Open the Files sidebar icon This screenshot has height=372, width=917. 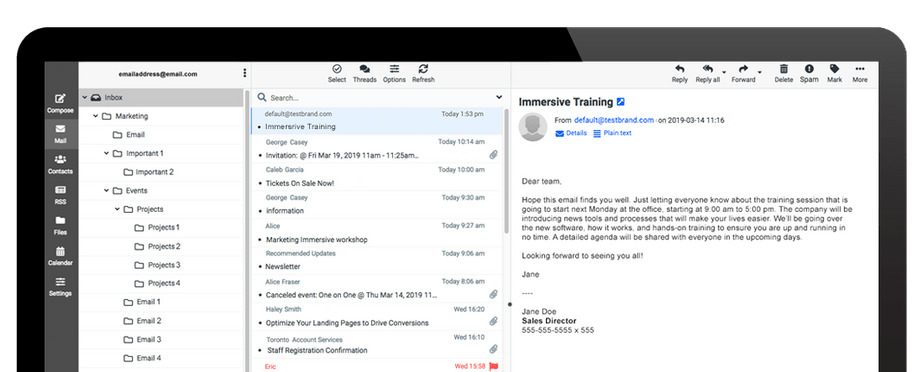point(60,221)
